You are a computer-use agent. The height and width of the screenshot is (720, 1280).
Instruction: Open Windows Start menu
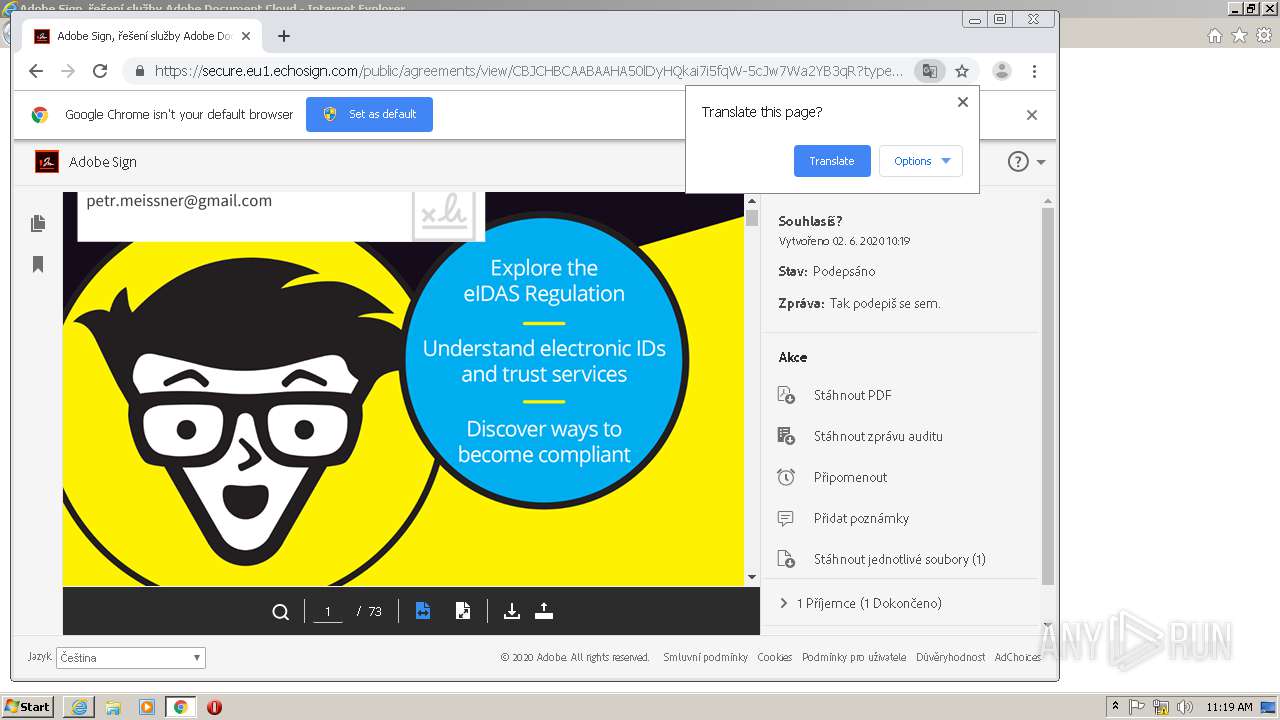pos(28,706)
